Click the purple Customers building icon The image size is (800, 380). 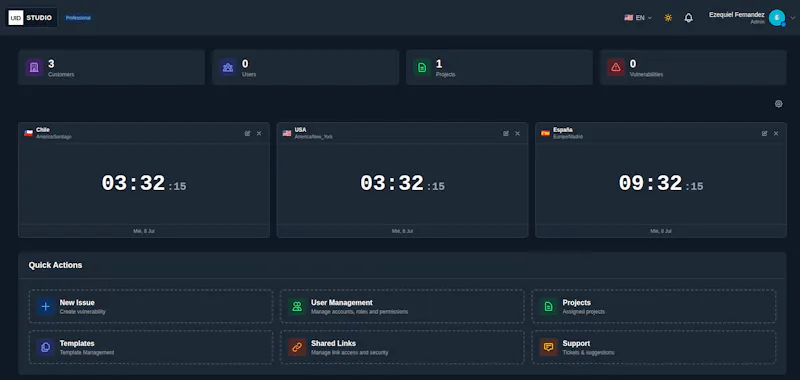click(34, 67)
